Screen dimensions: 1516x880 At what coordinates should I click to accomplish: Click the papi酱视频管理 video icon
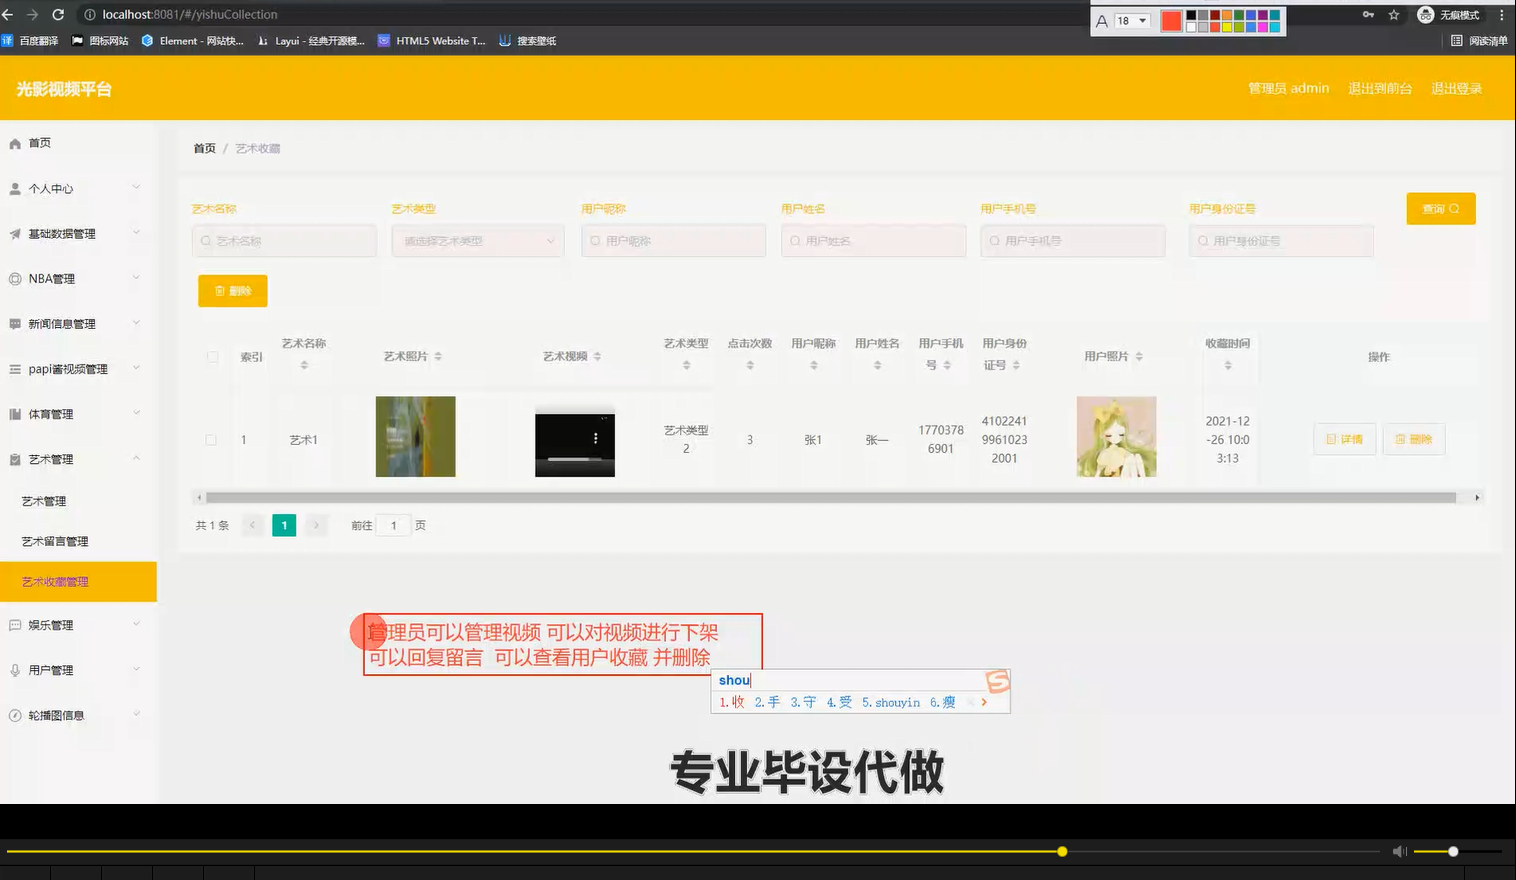point(14,368)
